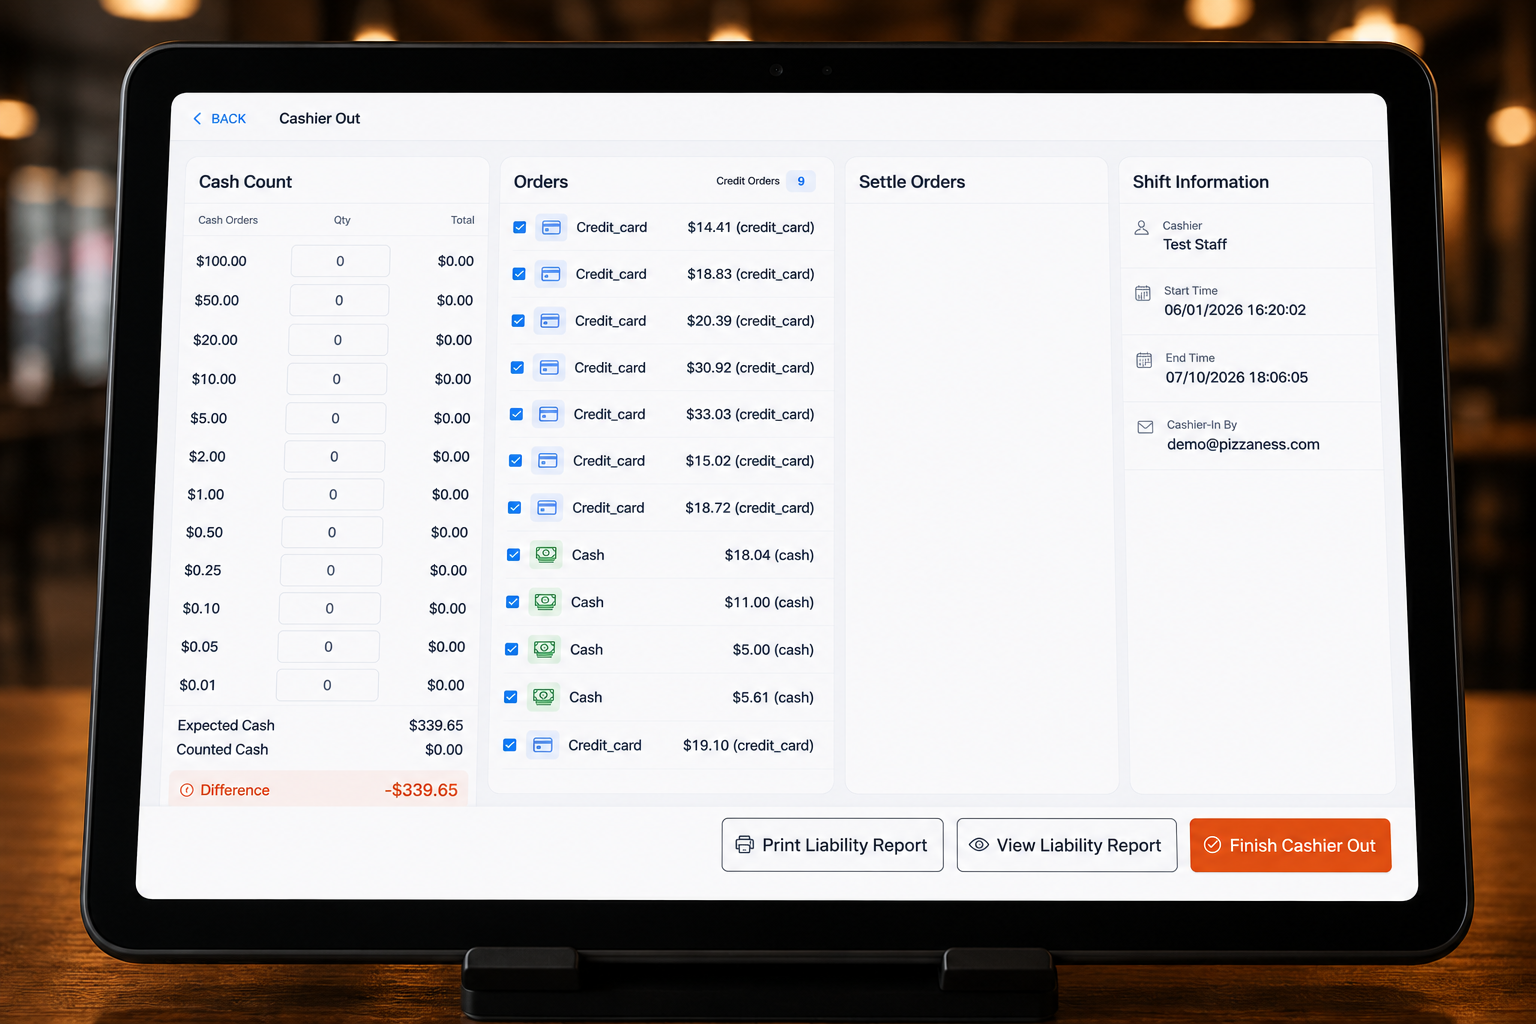
Task: Open View Liability Report
Action: pyautogui.click(x=1067, y=845)
